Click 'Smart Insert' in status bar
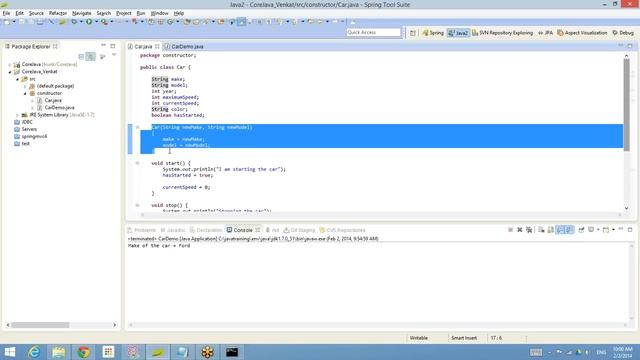The height and width of the screenshot is (360, 640). pyautogui.click(x=464, y=338)
